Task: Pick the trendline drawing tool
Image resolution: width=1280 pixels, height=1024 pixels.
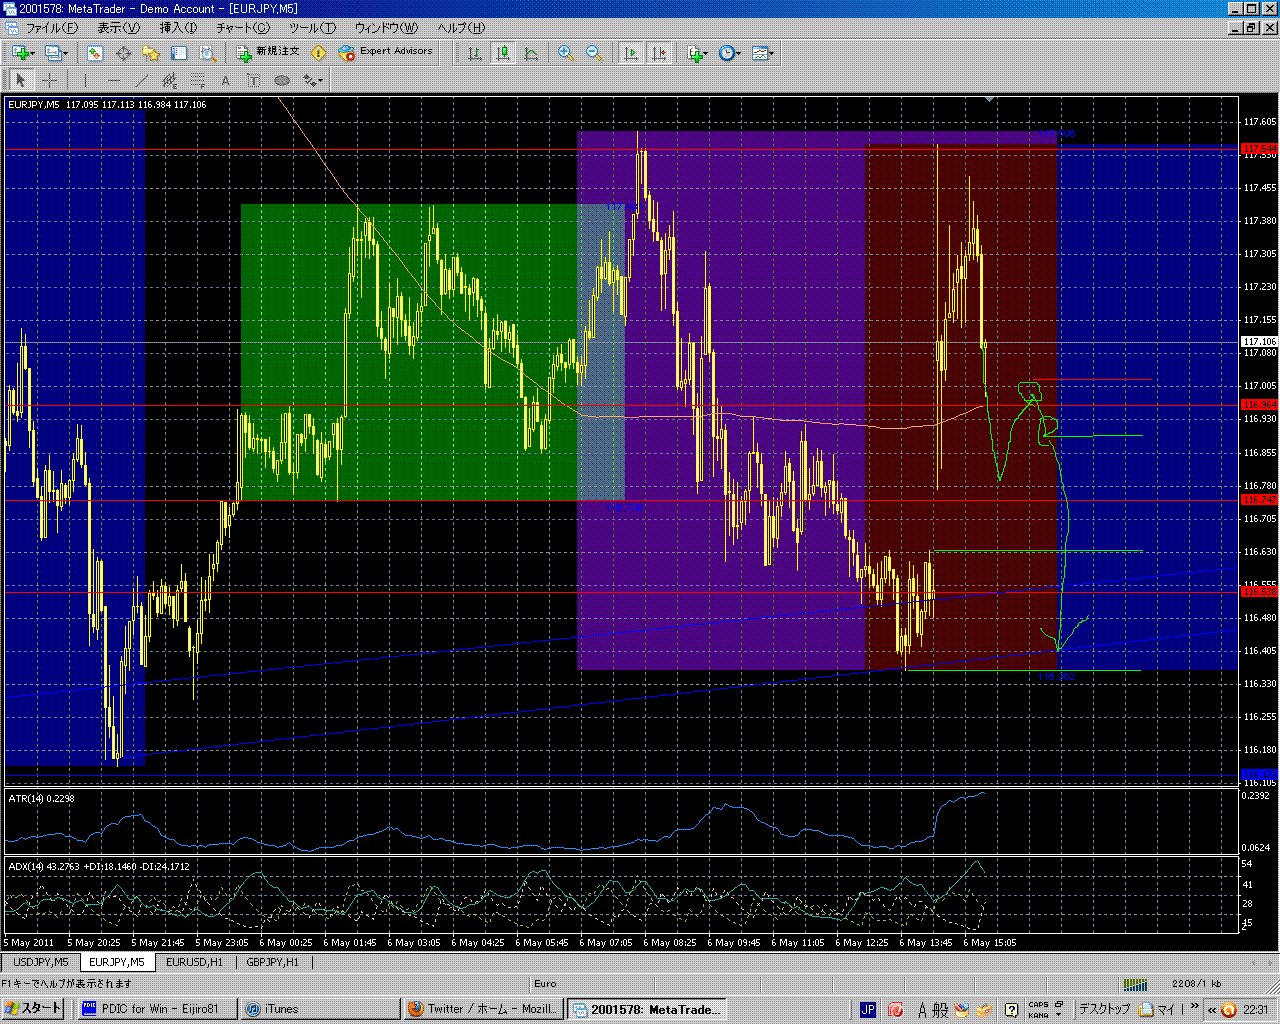Action: coord(141,81)
